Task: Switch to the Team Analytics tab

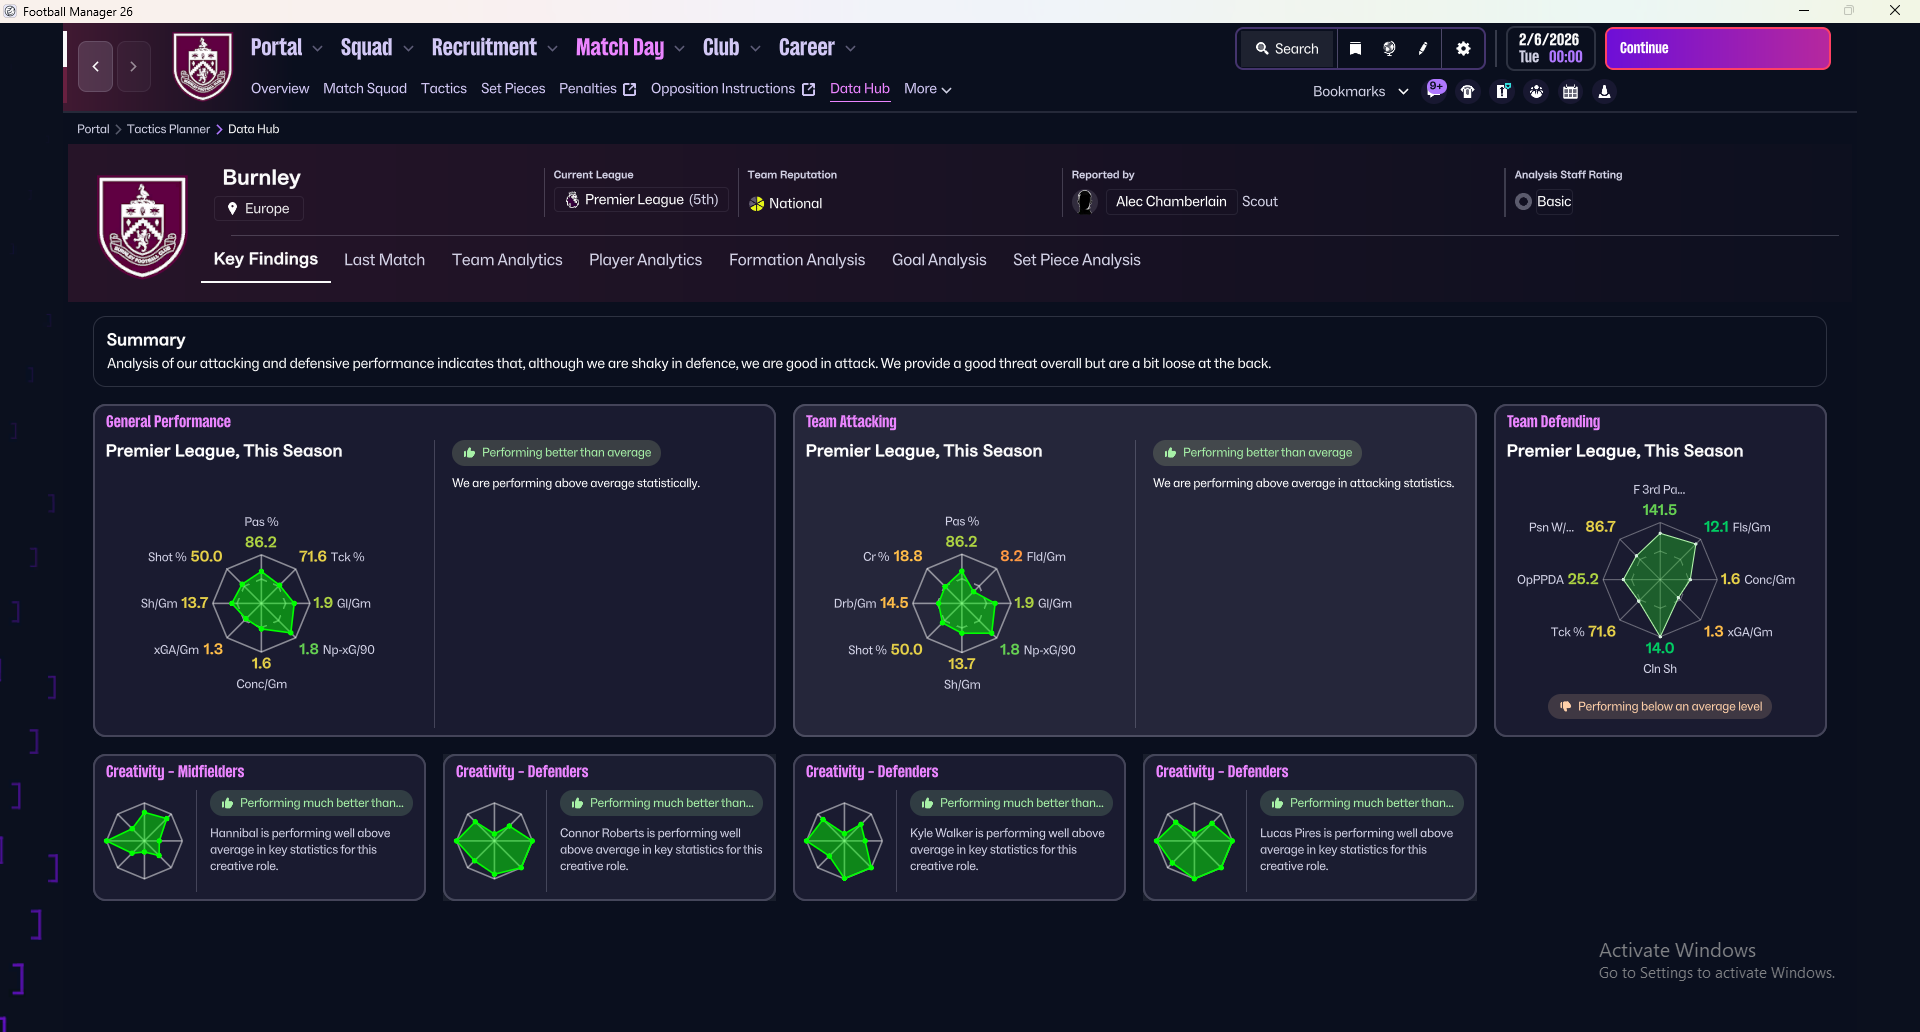Action: (x=507, y=260)
